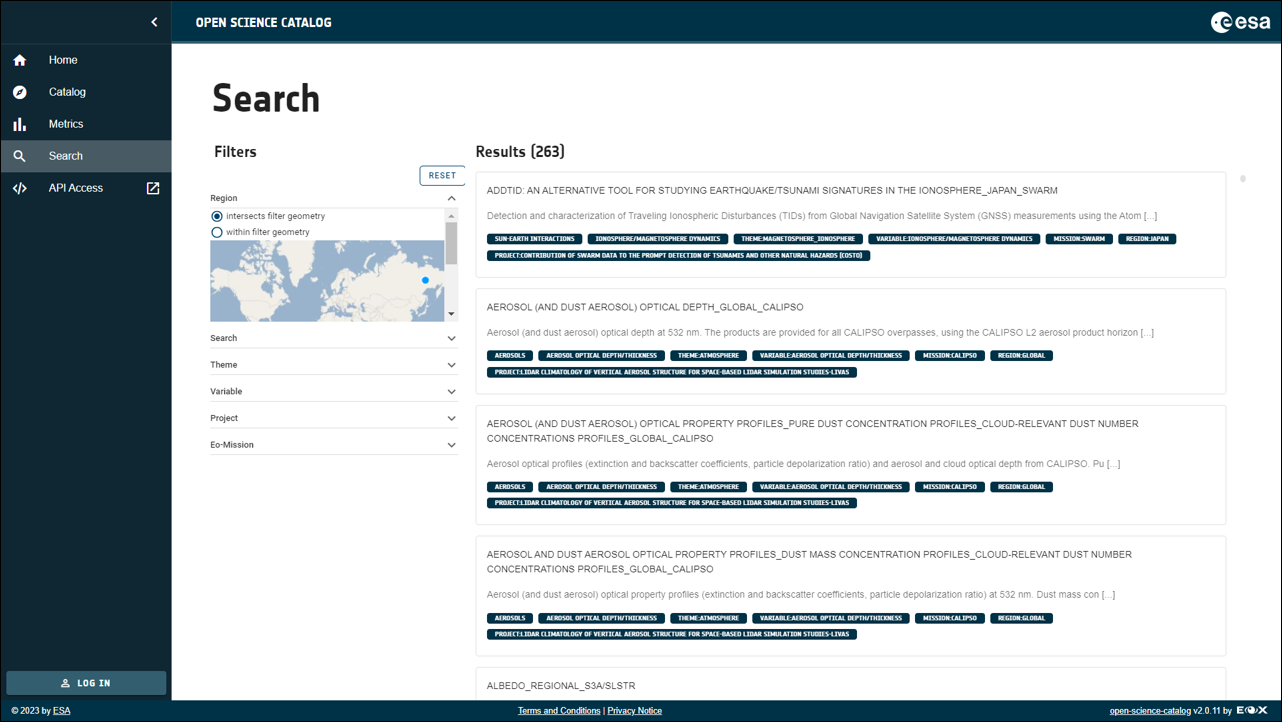
Task: Collapse the sidebar using the arrow chevron
Action: 155,21
